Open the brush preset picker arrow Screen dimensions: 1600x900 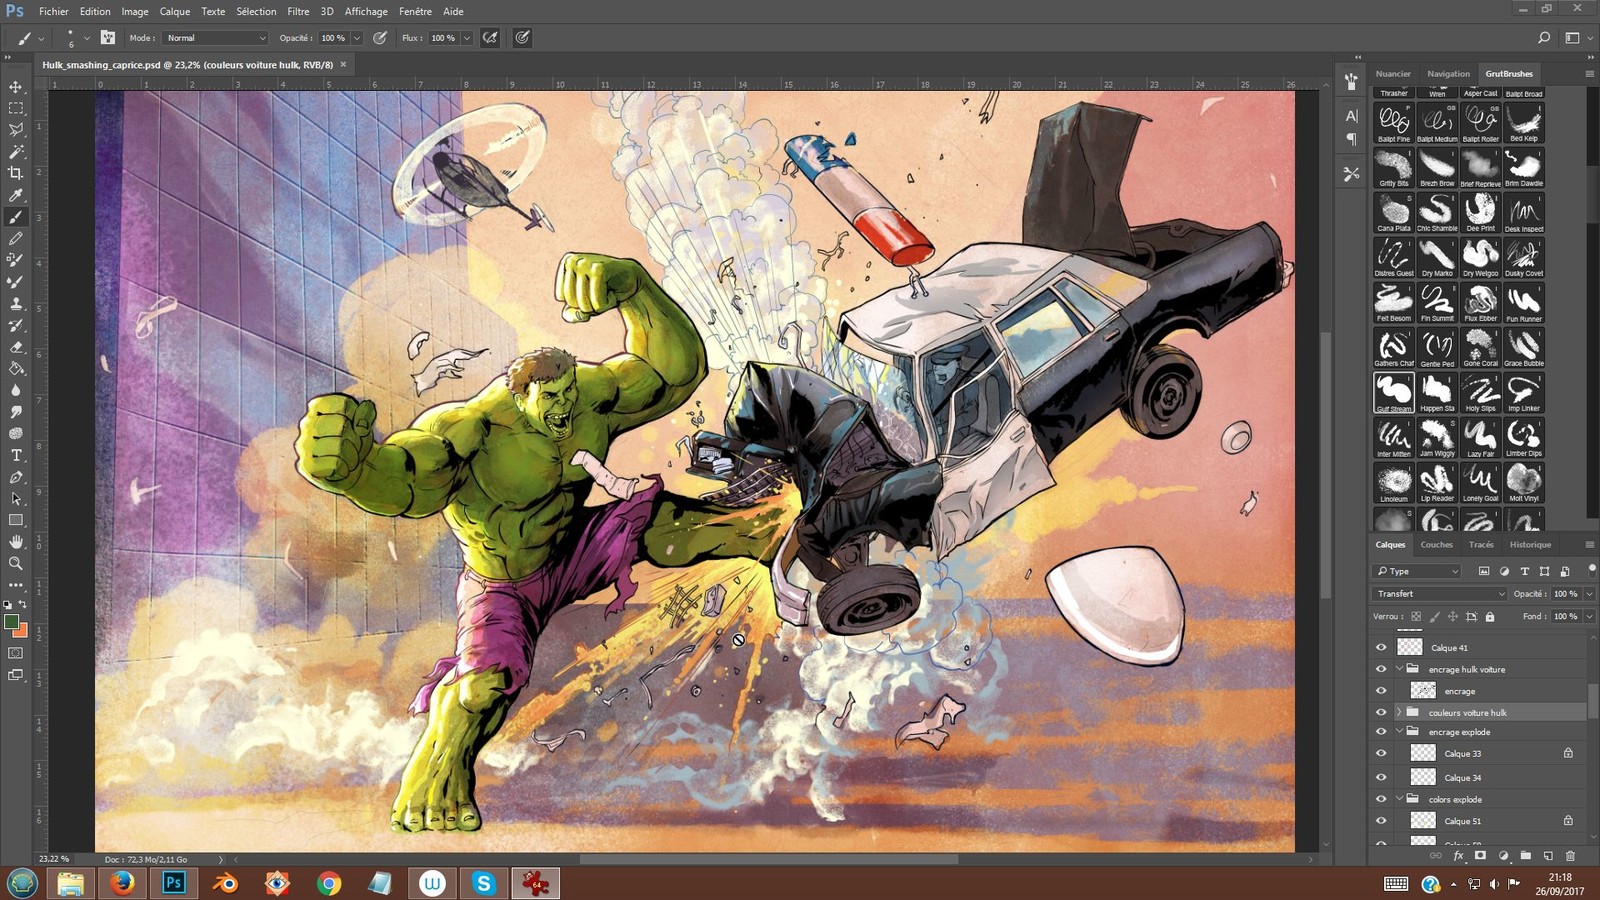[86, 38]
